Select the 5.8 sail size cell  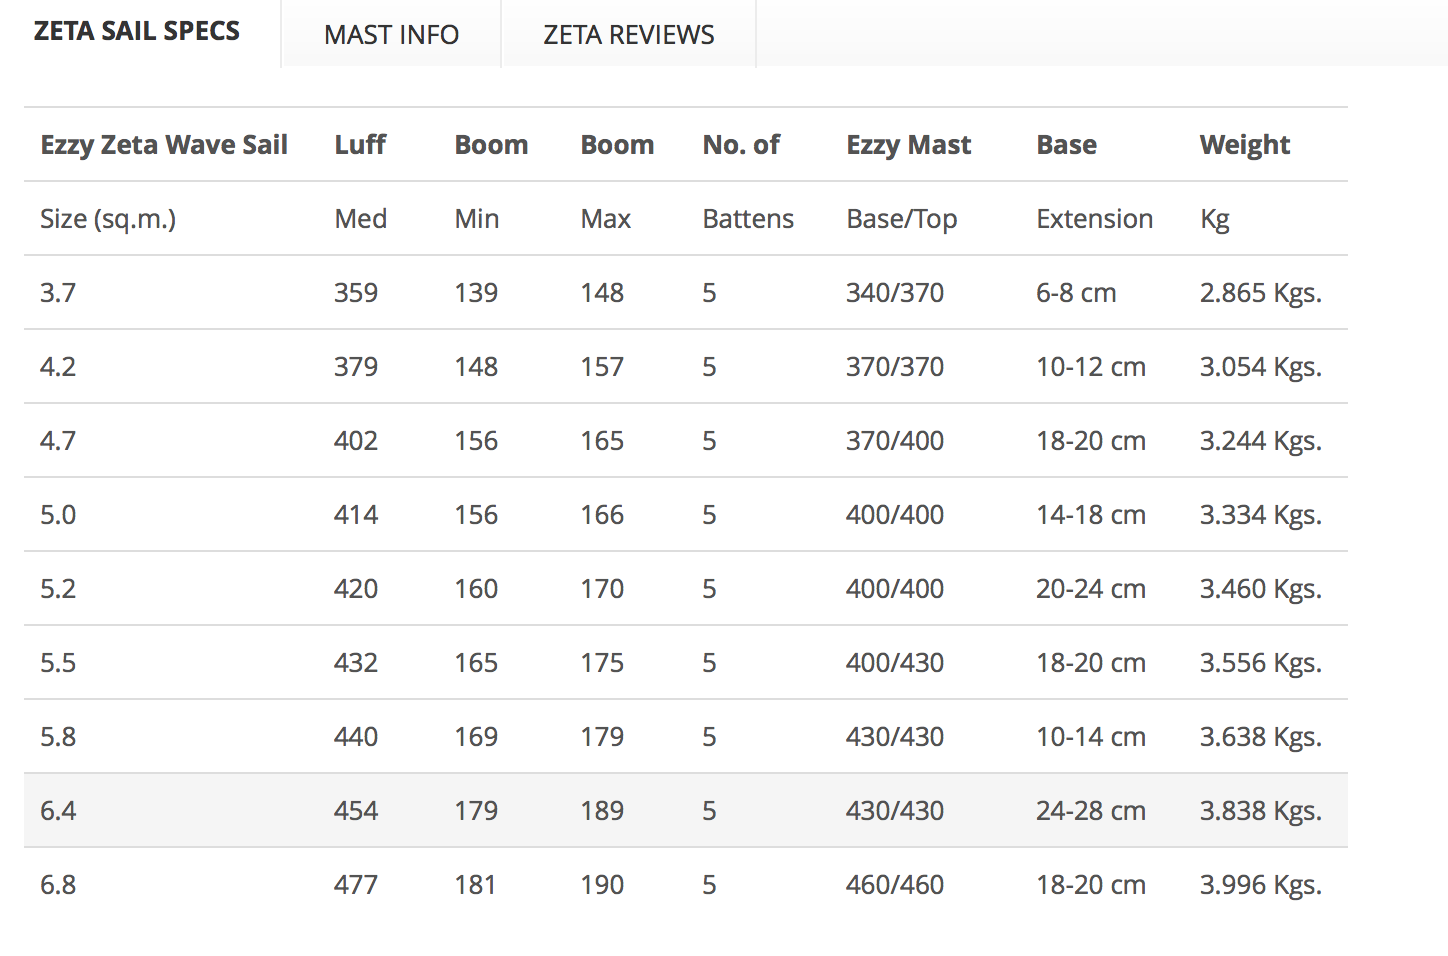click(x=58, y=737)
